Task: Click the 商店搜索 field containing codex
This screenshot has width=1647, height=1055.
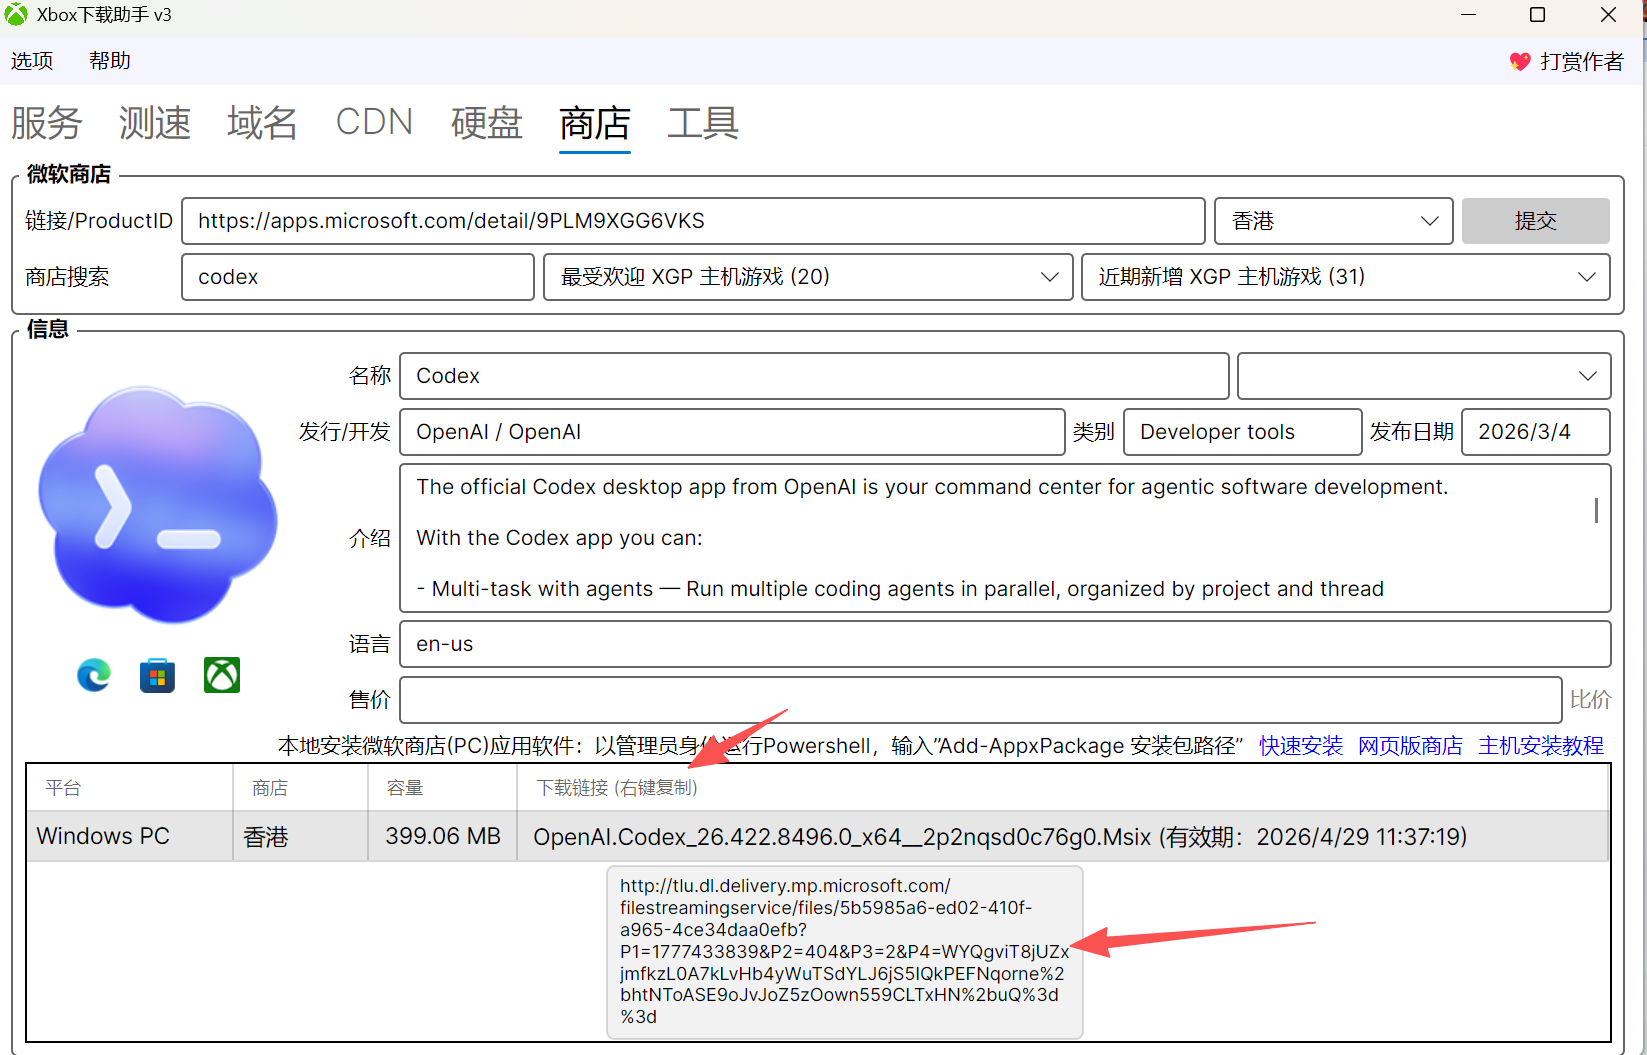Action: pos(358,277)
